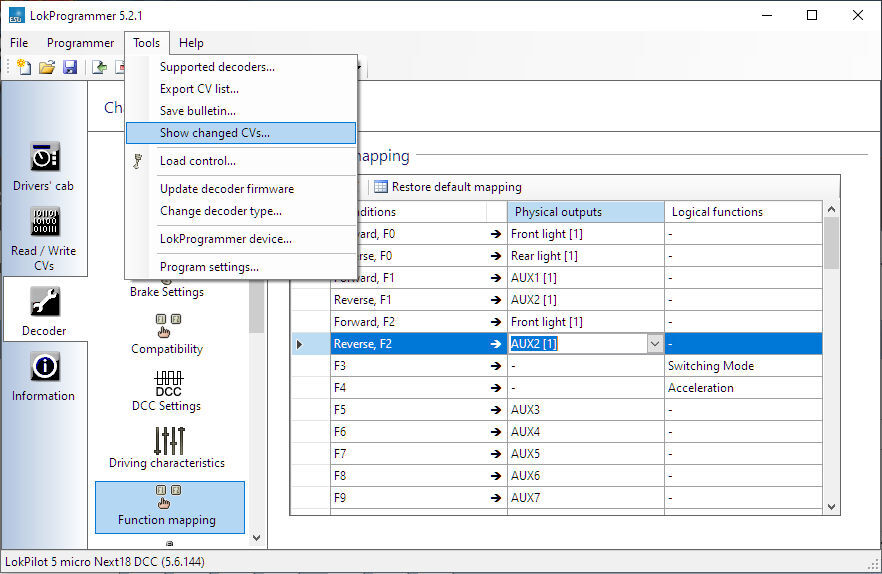Viewport: 882px width, 574px height.
Task: Click the Restore default mapping table icon
Action: (381, 187)
